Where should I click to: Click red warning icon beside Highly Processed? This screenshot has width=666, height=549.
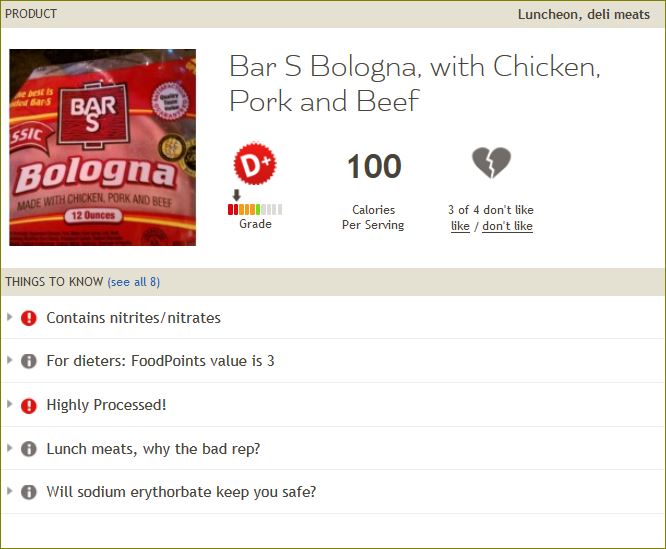tap(28, 405)
